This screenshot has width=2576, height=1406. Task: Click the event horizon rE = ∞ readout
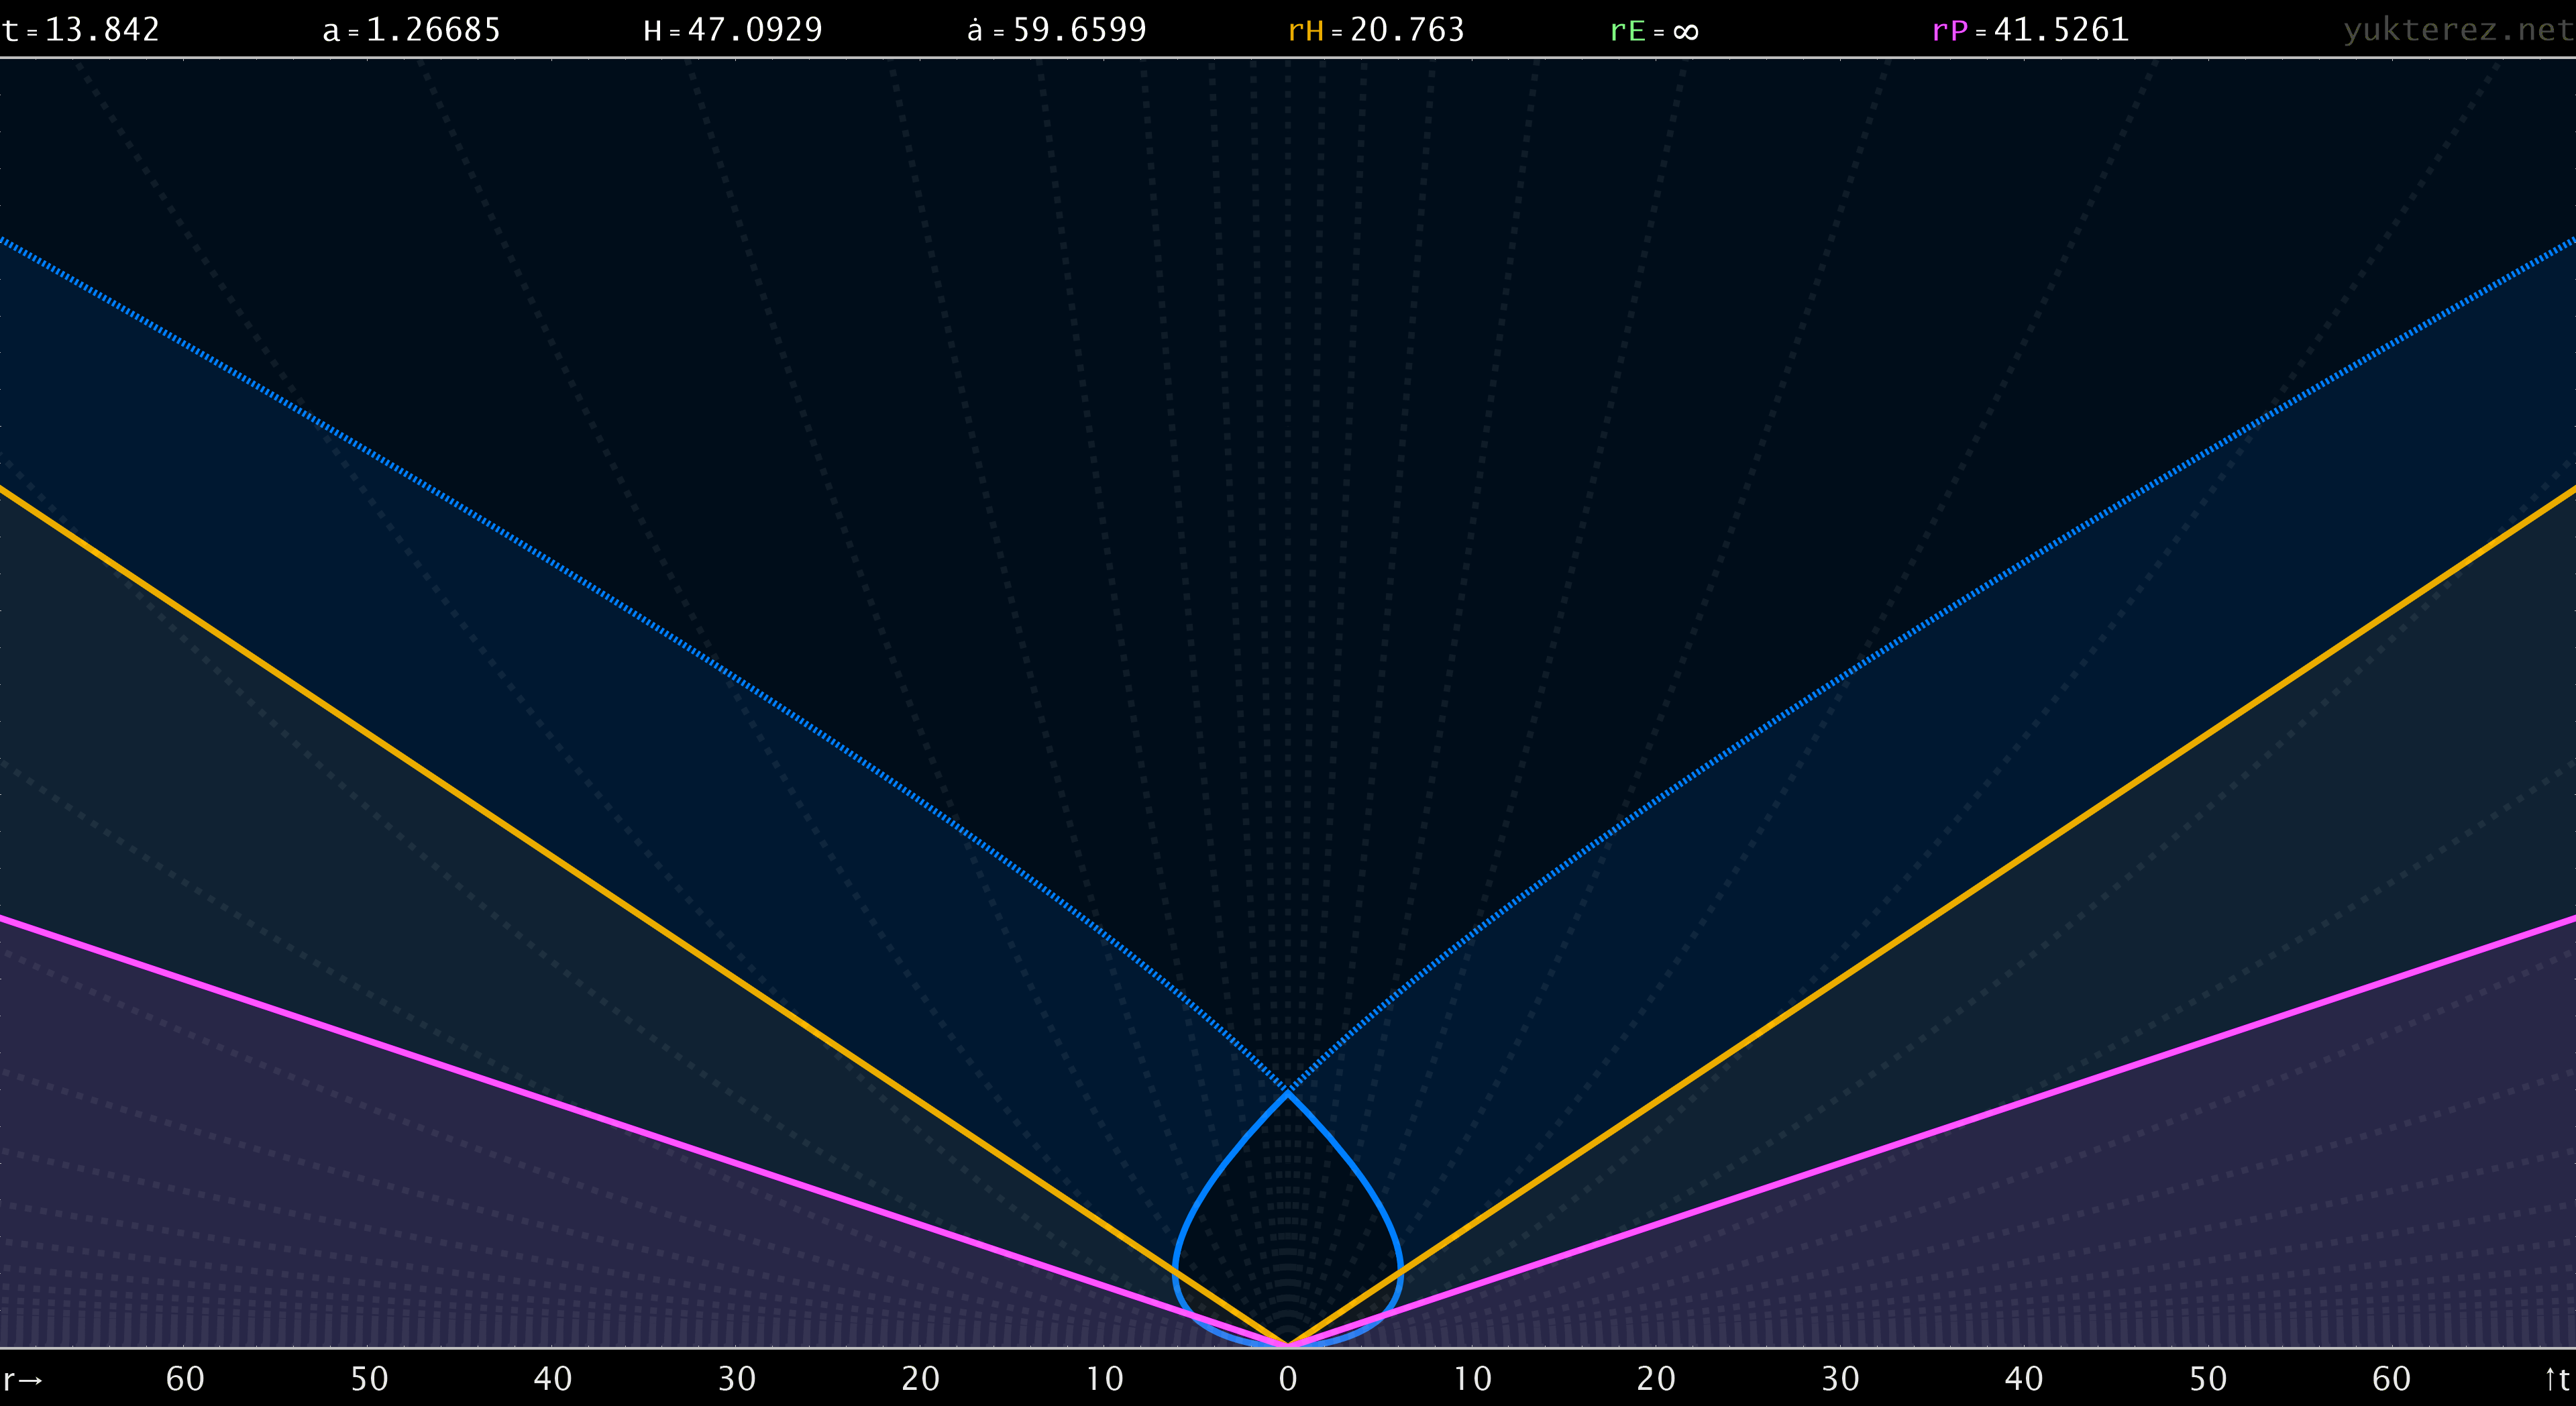(x=1654, y=31)
